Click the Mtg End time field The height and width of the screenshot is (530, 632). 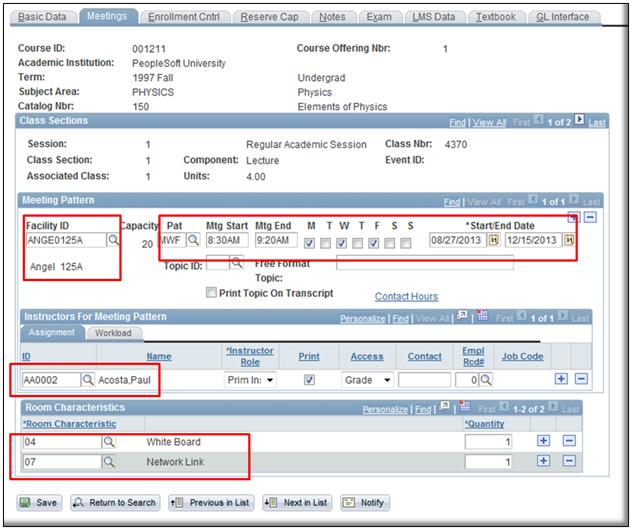pos(276,240)
